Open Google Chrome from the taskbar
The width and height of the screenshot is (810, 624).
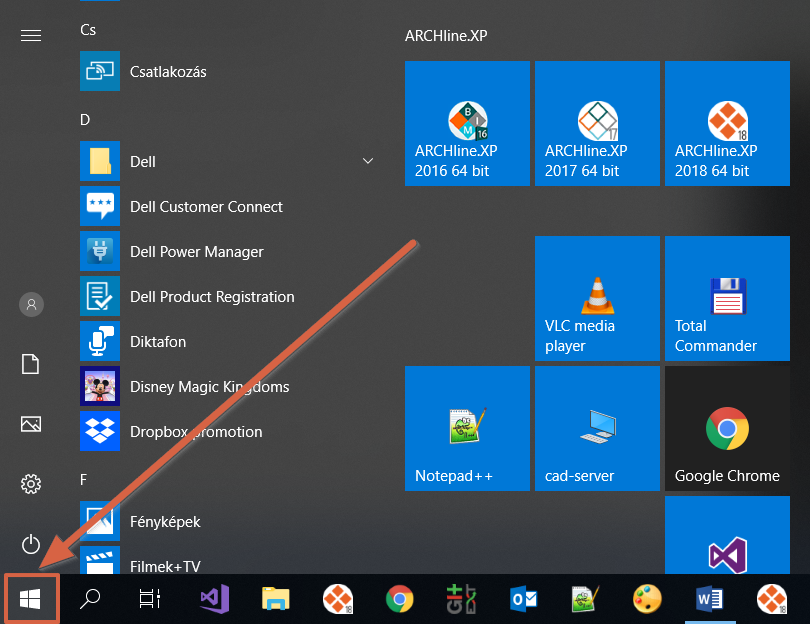[x=399, y=599]
